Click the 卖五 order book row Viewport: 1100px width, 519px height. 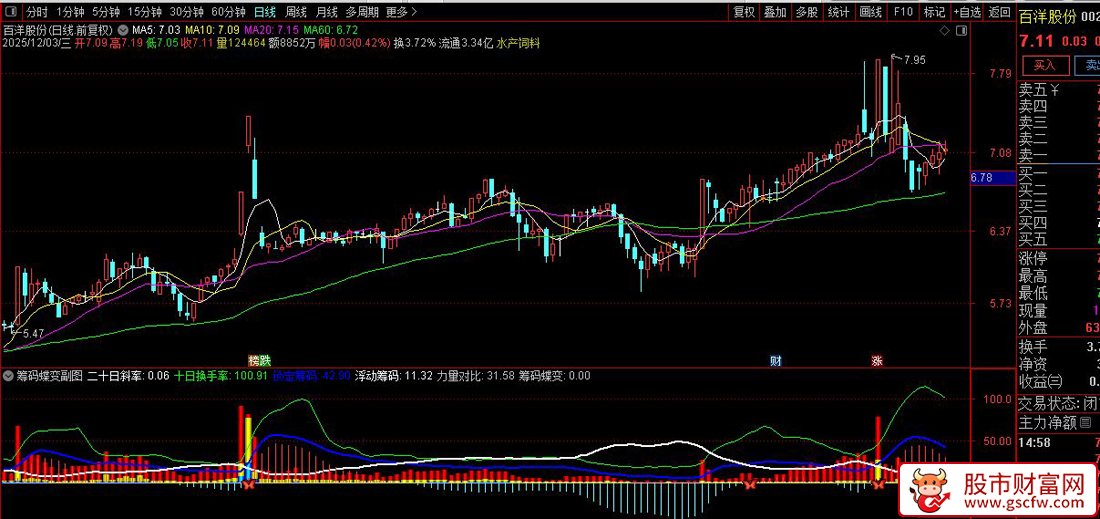coord(1059,90)
